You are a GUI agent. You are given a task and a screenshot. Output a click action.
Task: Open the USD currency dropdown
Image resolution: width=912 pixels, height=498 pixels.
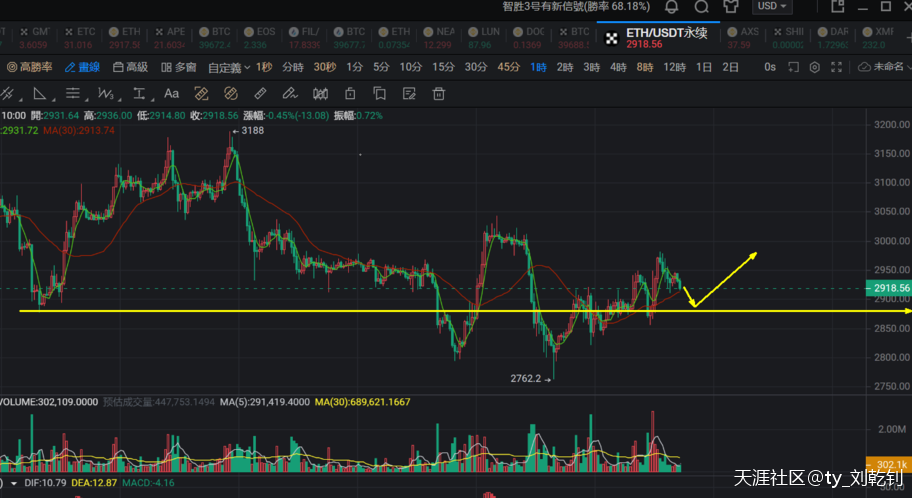(x=773, y=7)
